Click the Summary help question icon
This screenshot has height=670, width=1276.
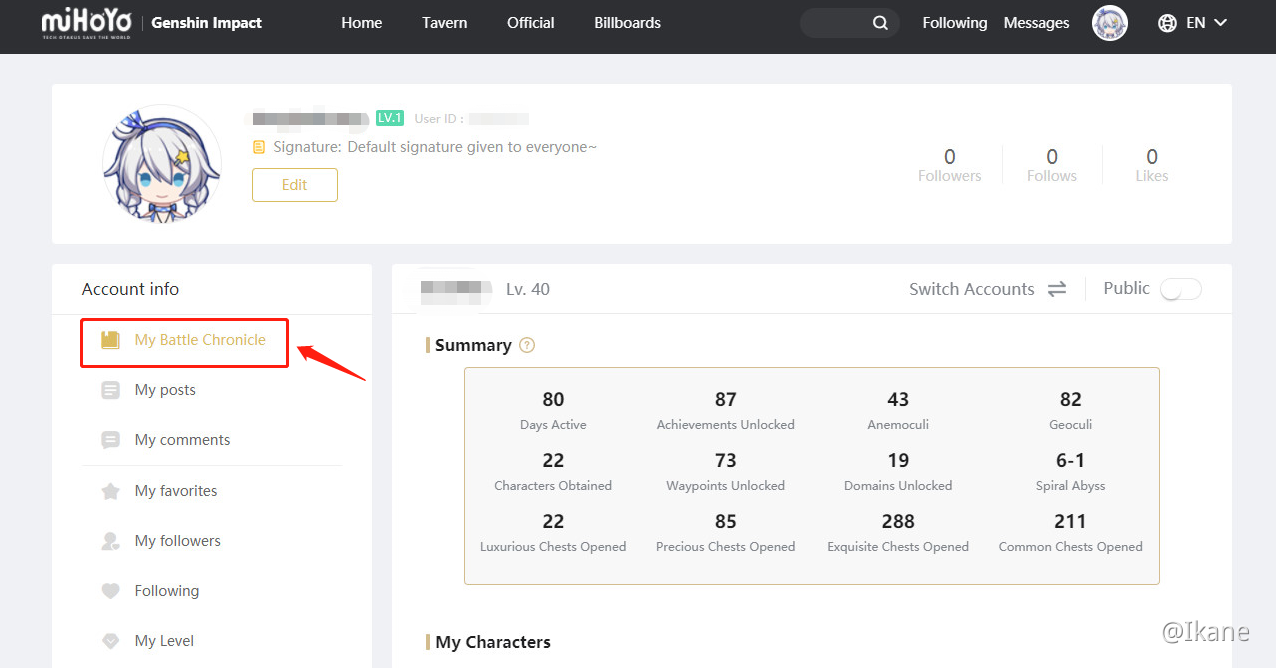tap(527, 345)
